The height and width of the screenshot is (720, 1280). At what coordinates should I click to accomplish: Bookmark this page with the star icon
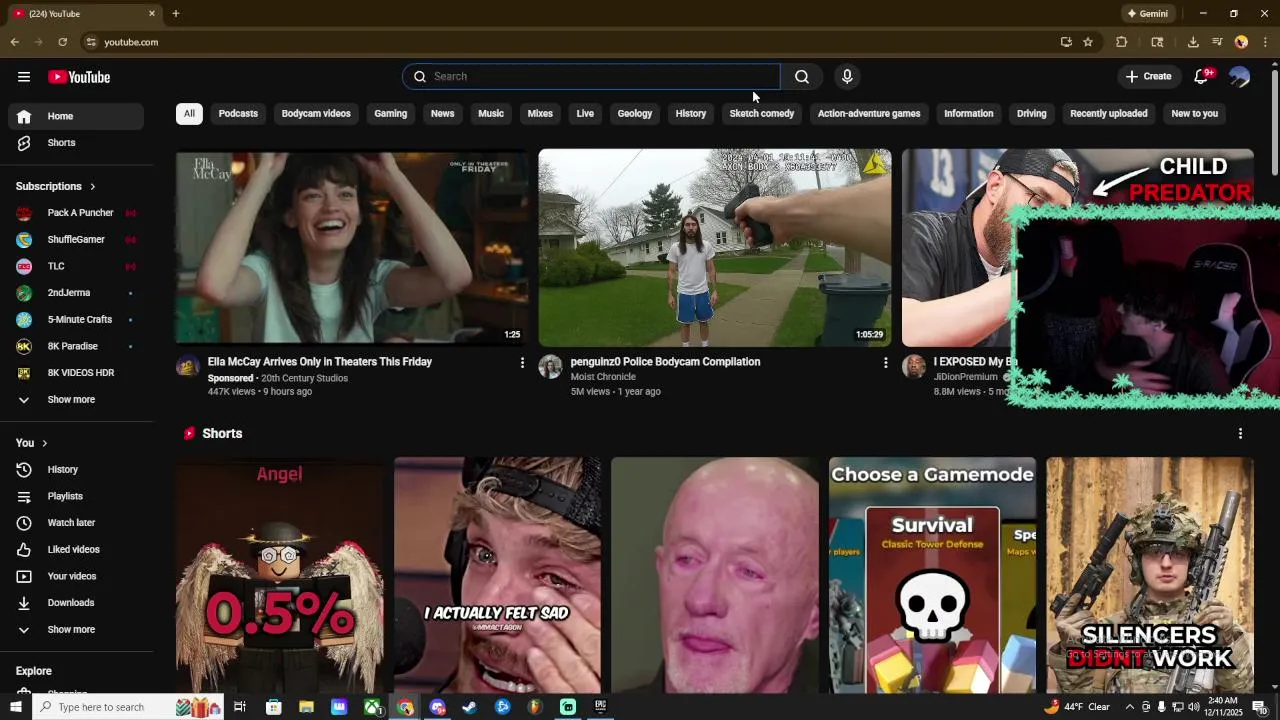1088,42
